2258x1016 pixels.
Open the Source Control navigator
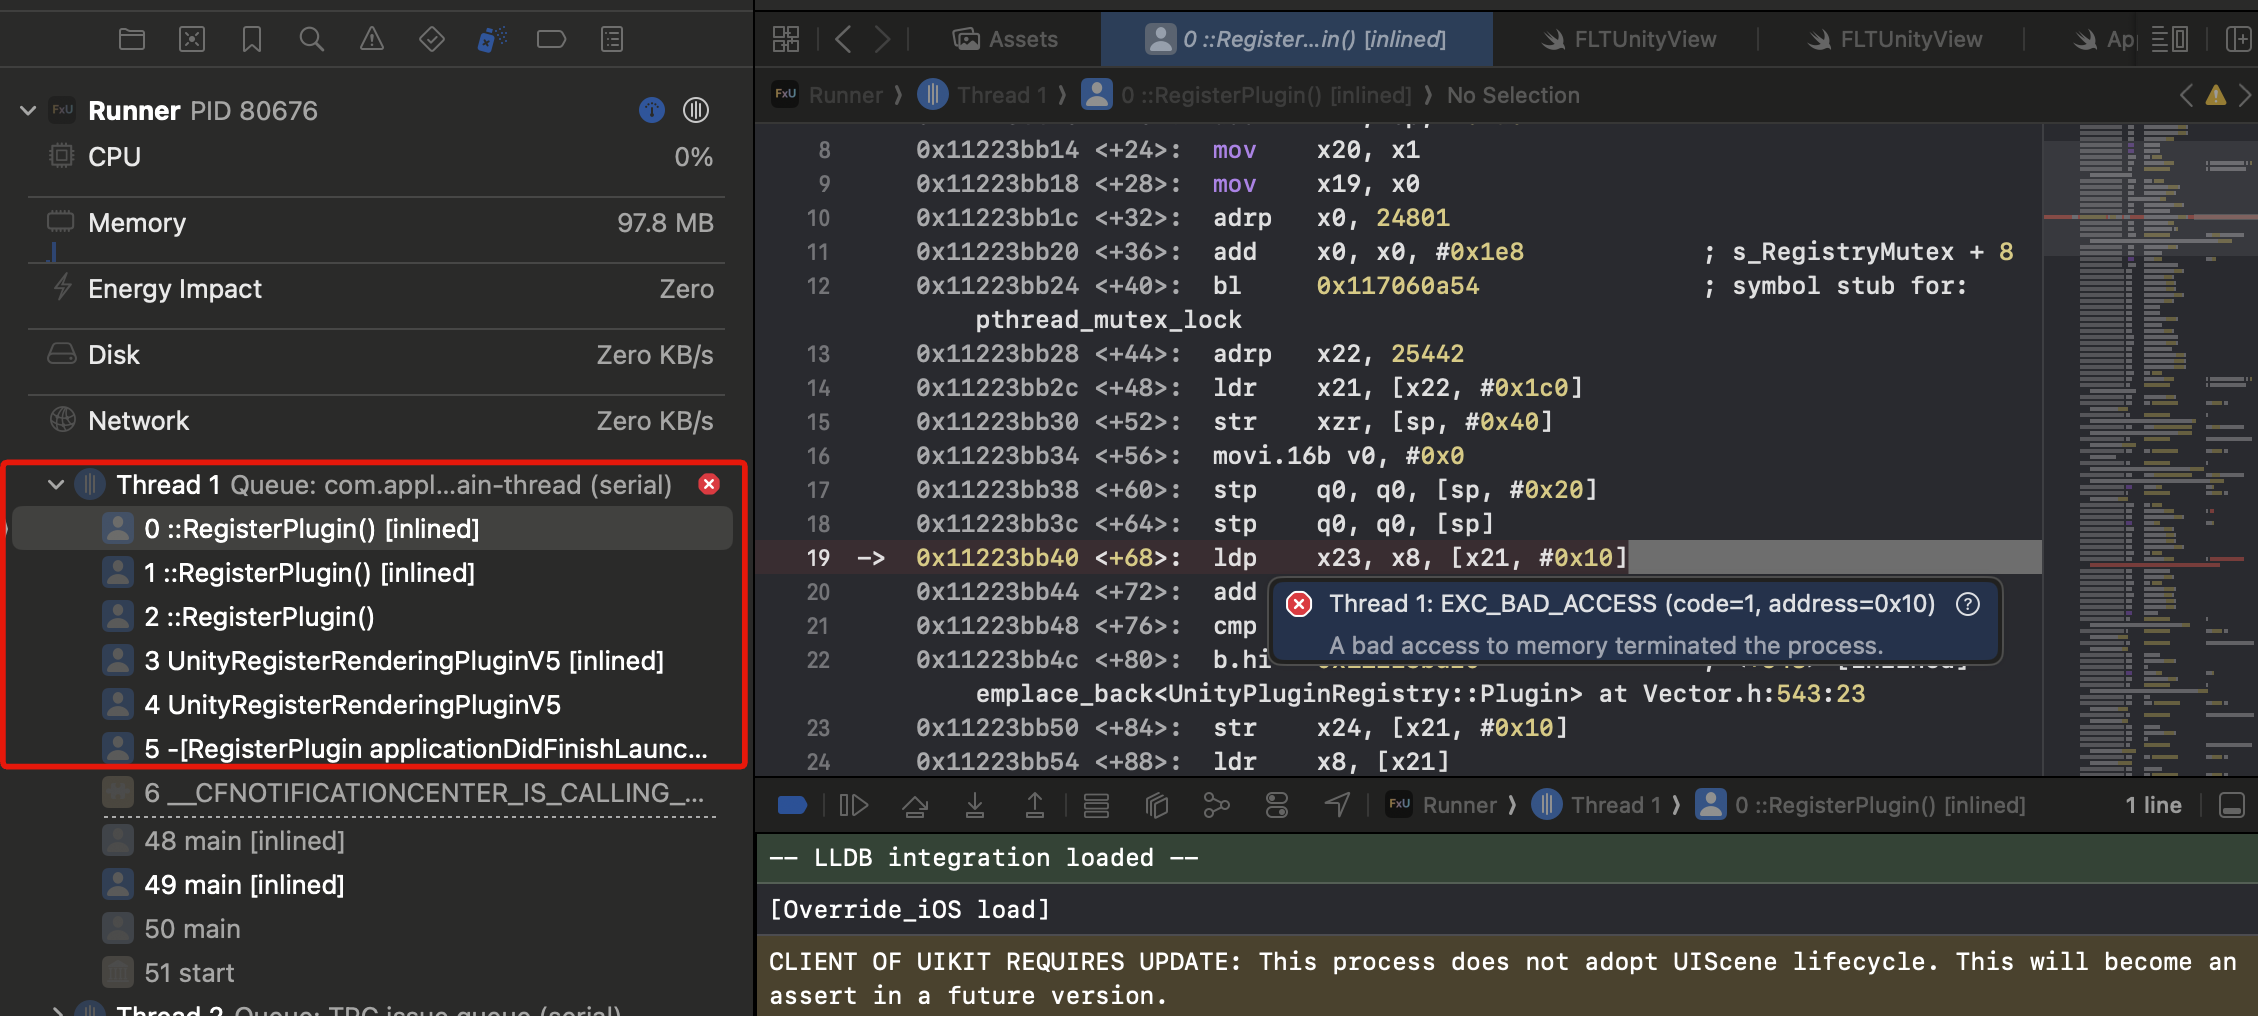(192, 39)
